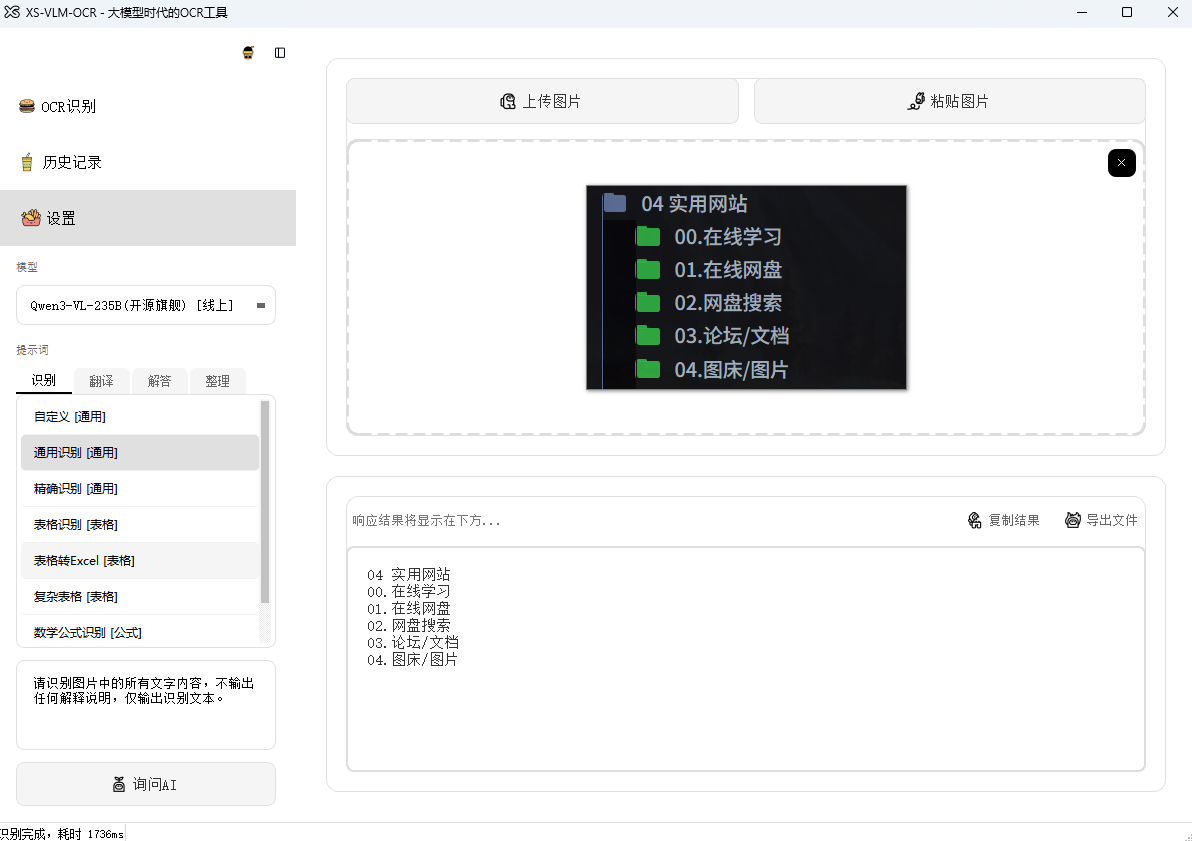1192x841 pixels.
Task: Click the prompt list scrollbar
Action: point(265,502)
